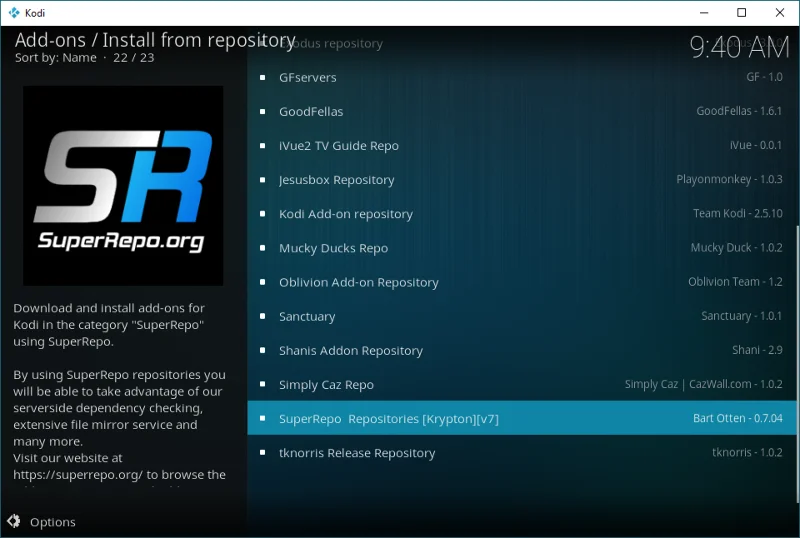Screen dimensions: 800x538
Task: Click the Team Kodi - 2.5.10 version text
Action: (737, 213)
